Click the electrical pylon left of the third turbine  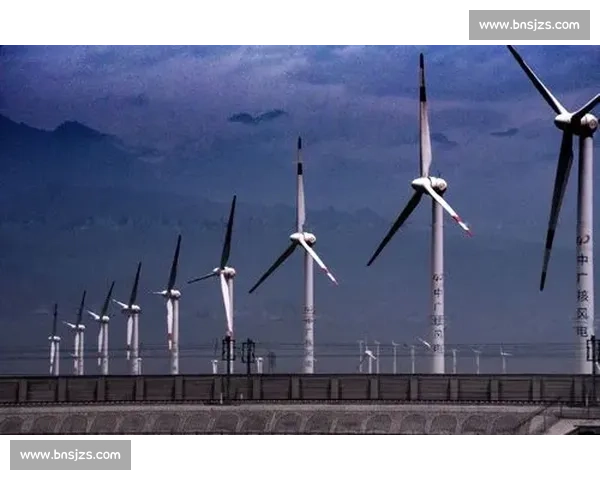pos(247,354)
